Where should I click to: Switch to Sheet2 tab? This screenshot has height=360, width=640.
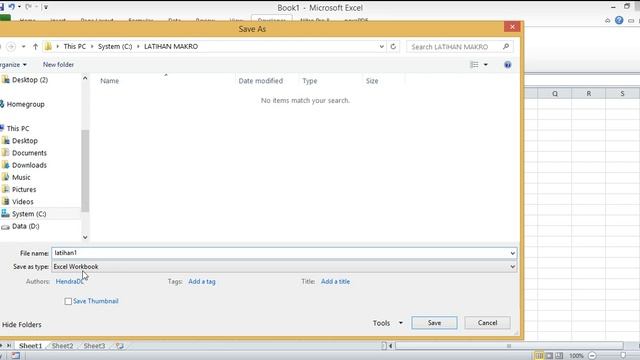click(62, 346)
